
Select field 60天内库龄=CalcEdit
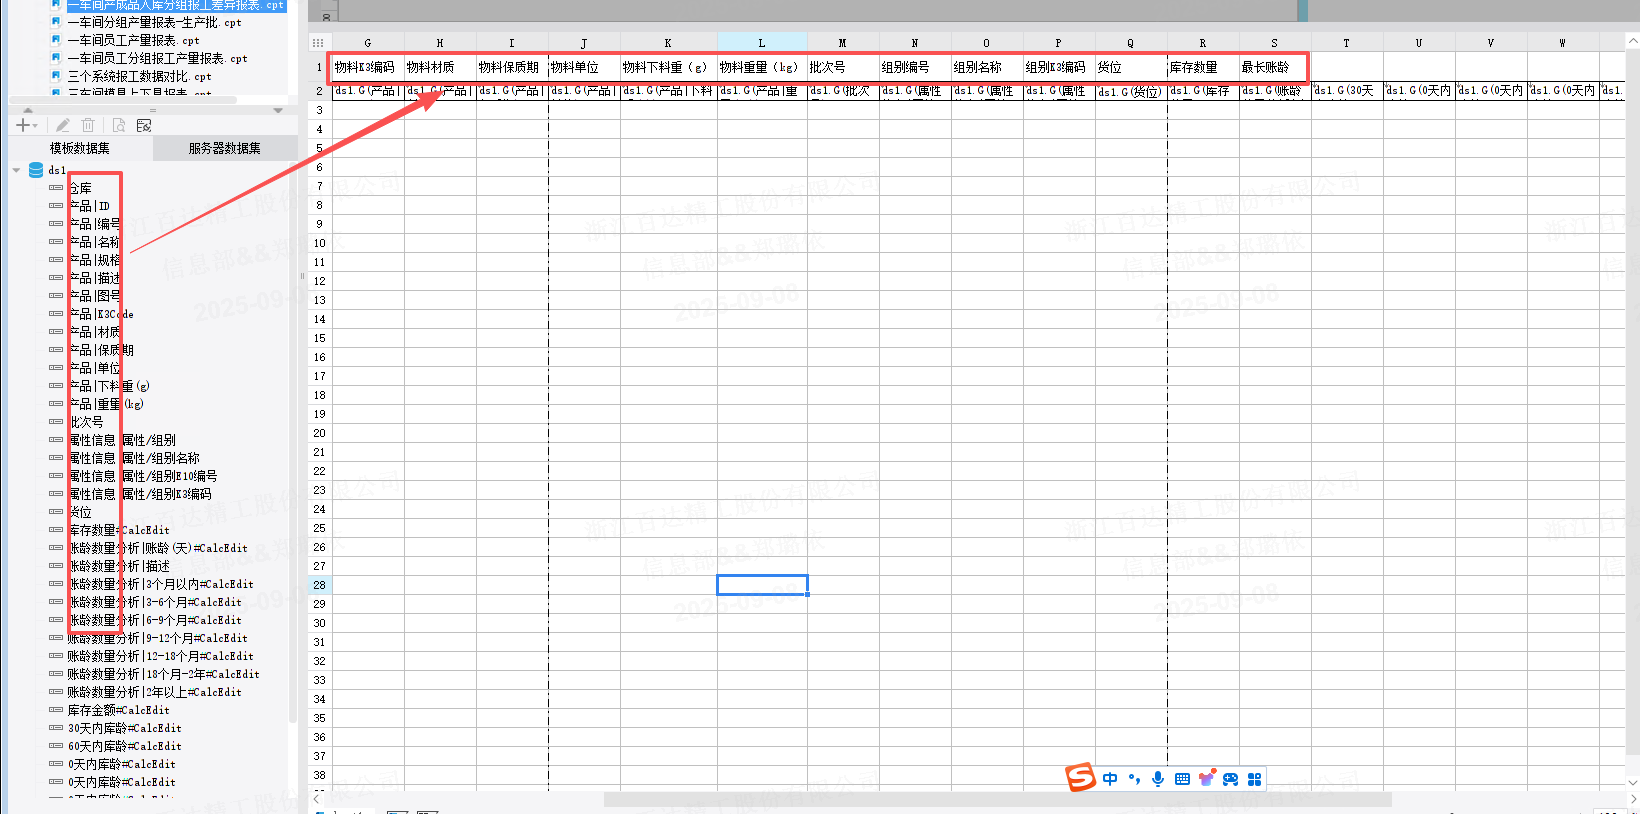point(124,746)
